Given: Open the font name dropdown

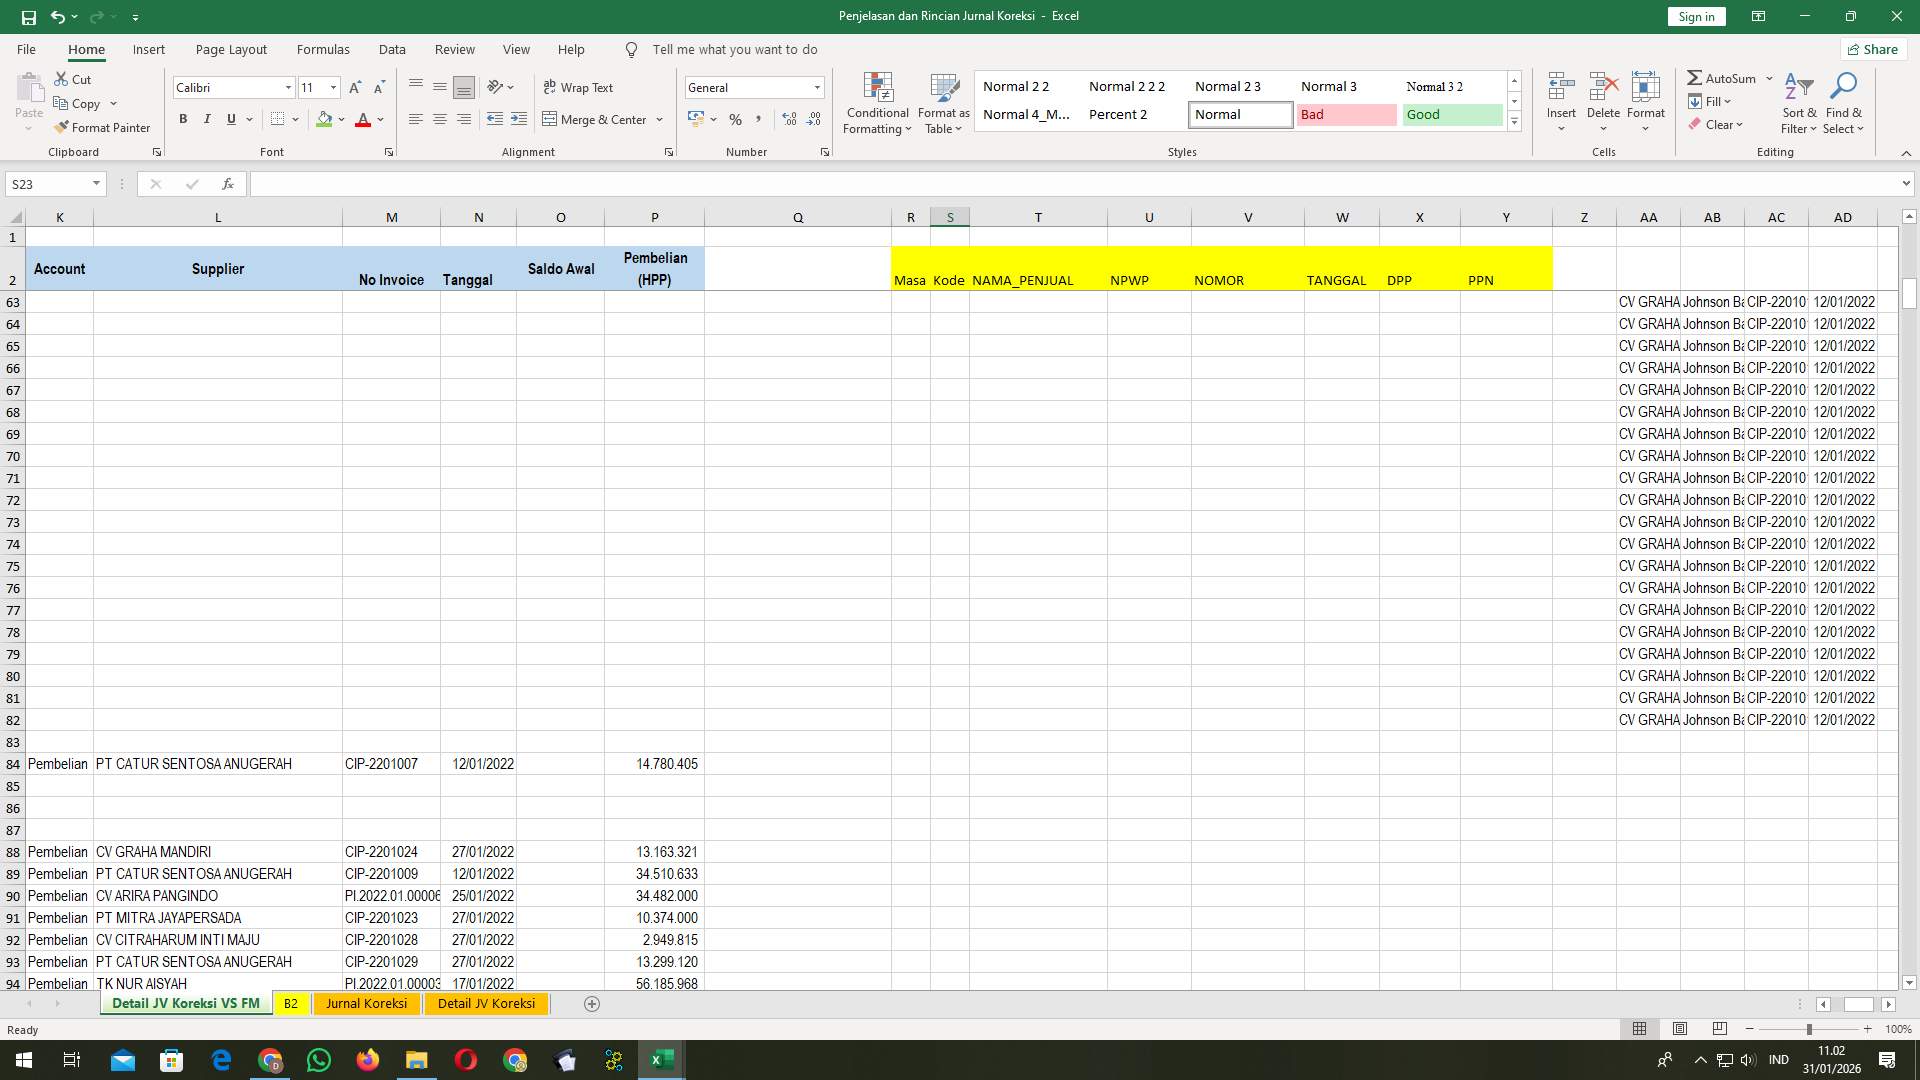Looking at the screenshot, I should click(x=288, y=87).
